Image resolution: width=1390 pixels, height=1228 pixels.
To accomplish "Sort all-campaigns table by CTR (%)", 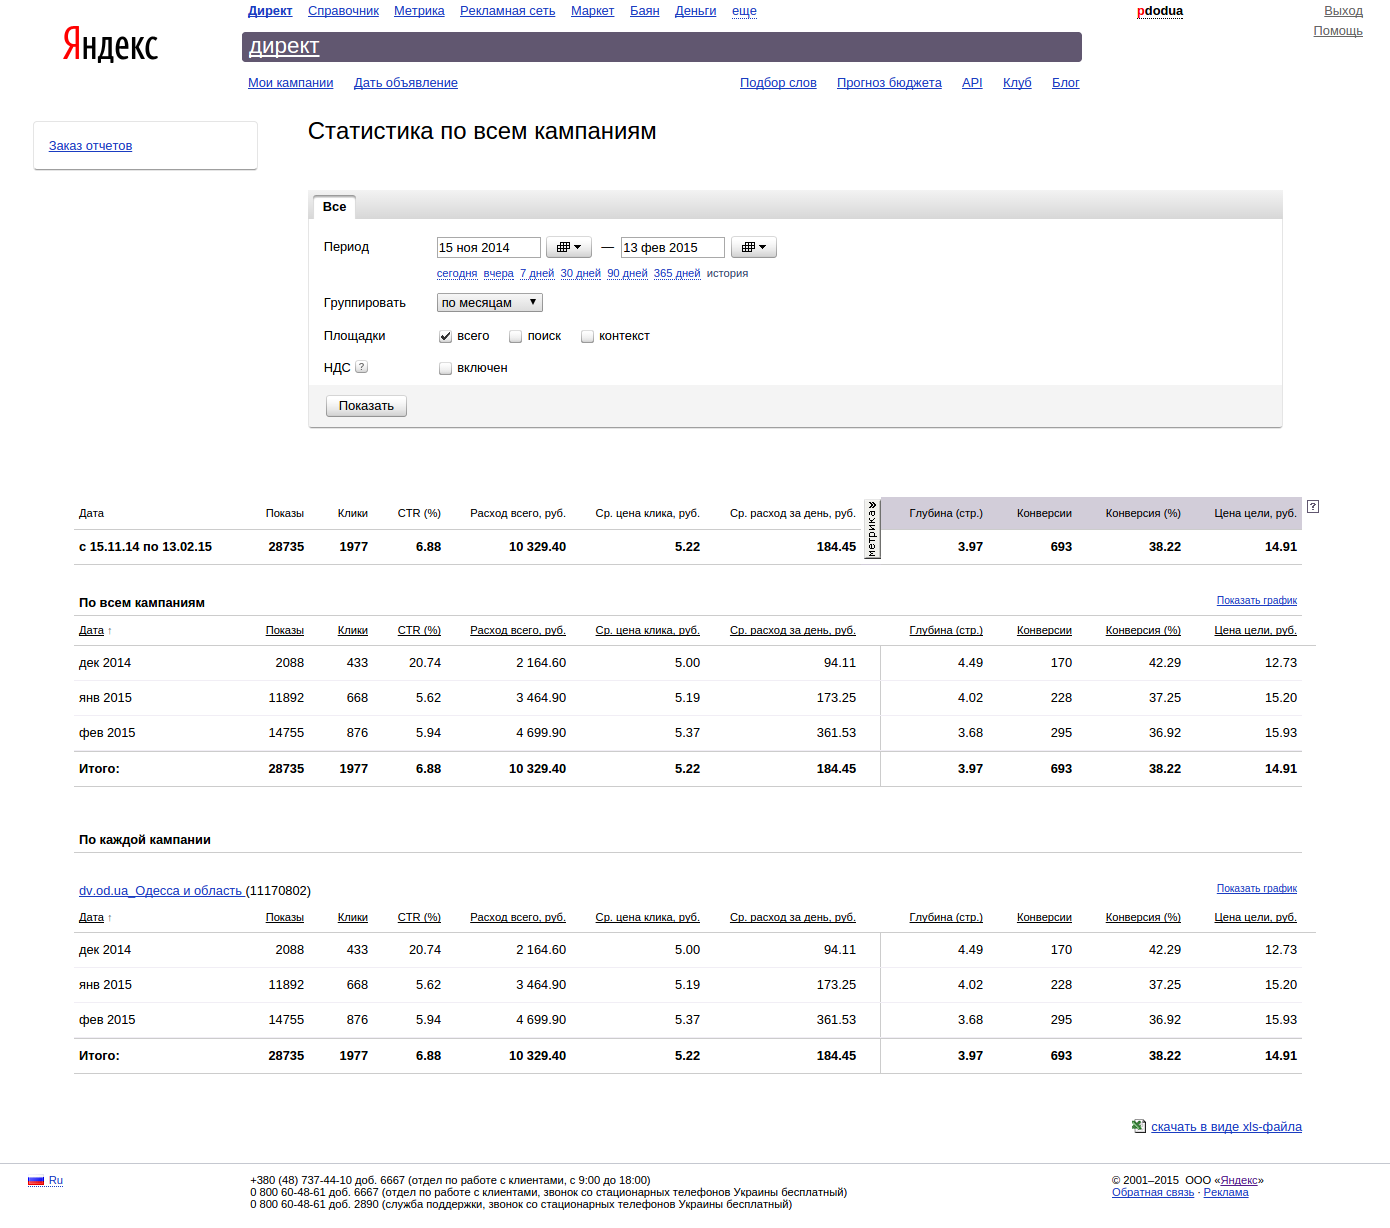I will [419, 631].
